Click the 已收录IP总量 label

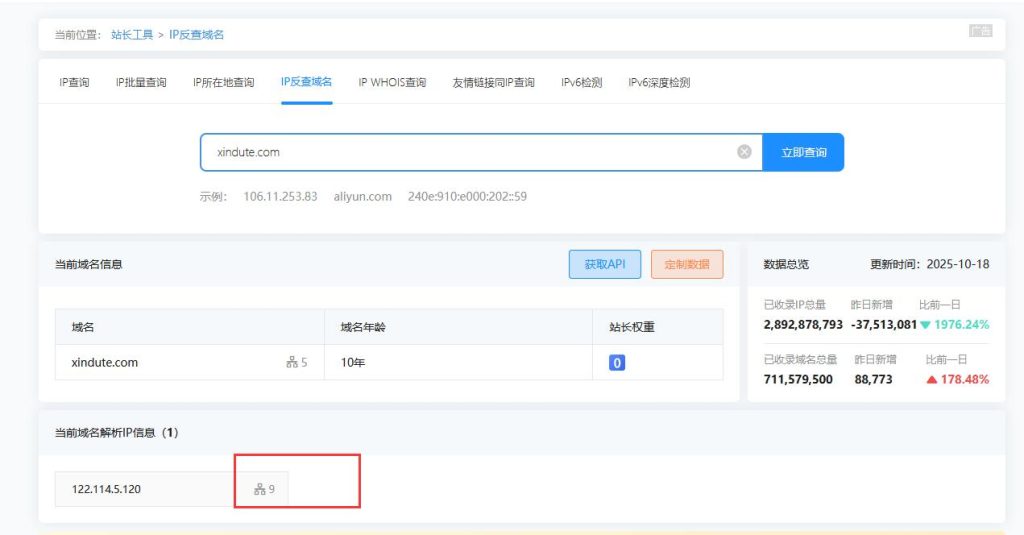[x=794, y=304]
